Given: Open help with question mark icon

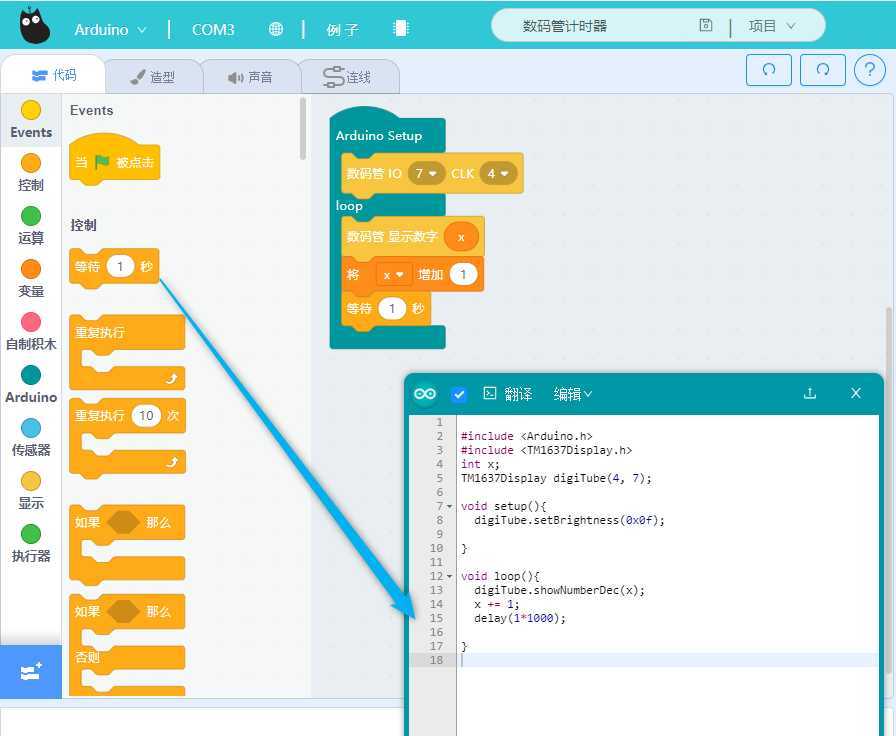Looking at the screenshot, I should tap(869, 70).
